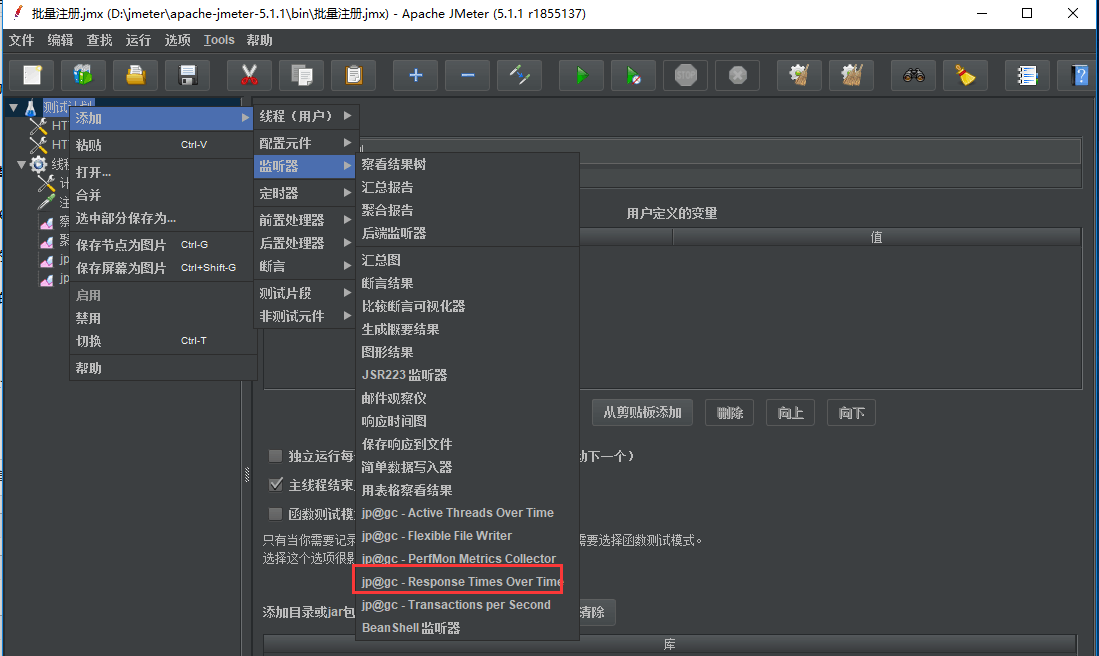Expand 配置元件 submenu
The width and height of the screenshot is (1099, 656).
(x=306, y=143)
